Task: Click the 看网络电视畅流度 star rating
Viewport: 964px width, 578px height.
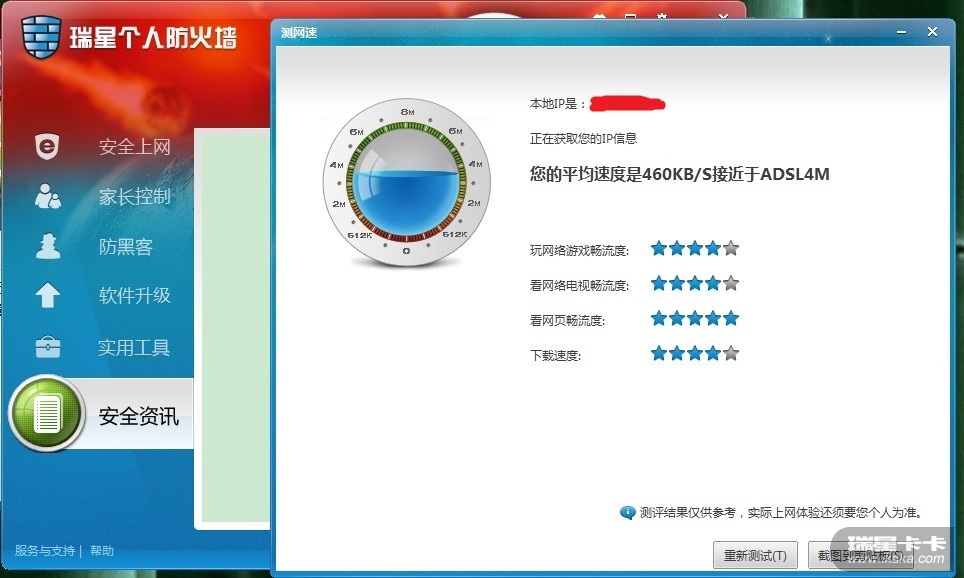Action: [695, 283]
